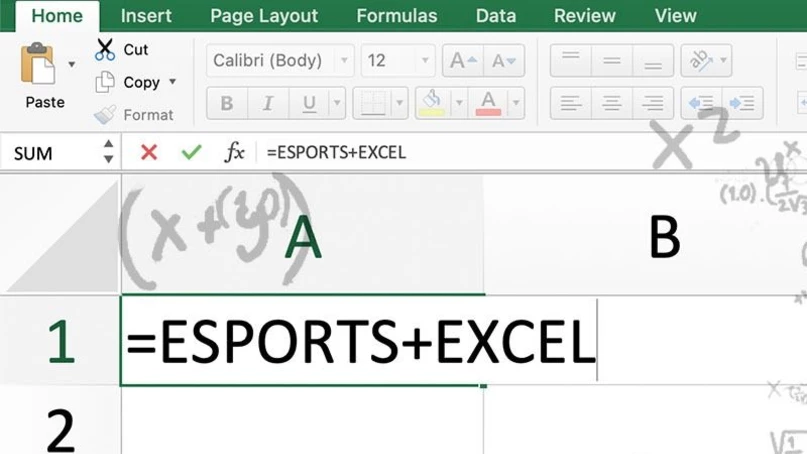
Task: Switch to the Home tab
Action: pos(57,16)
